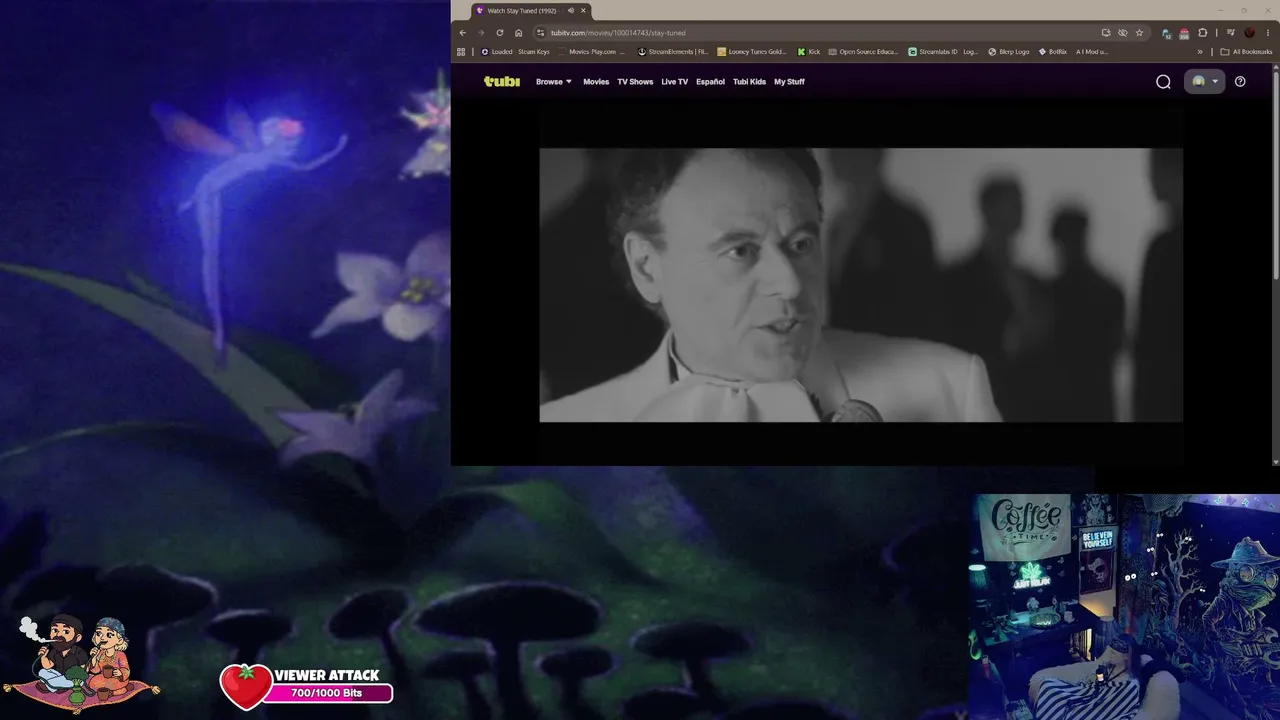Open Live TV in Tubi navigation

click(x=675, y=82)
